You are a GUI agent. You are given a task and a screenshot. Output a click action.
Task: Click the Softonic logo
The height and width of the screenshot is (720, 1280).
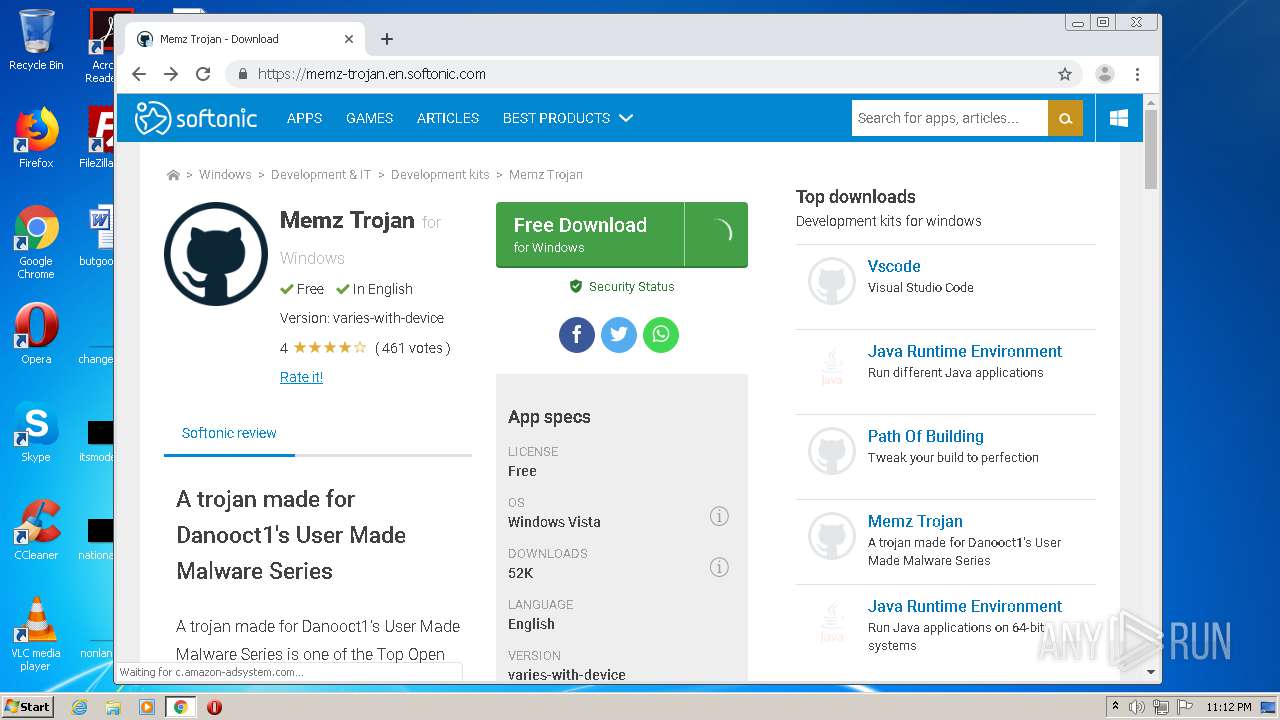point(196,118)
